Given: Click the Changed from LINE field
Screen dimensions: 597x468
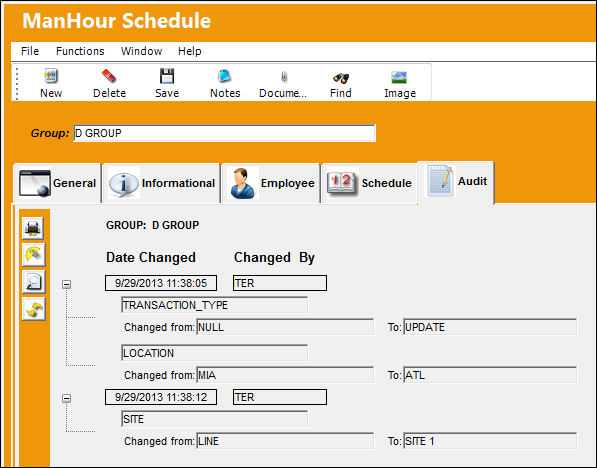Looking at the screenshot, I should [285, 441].
